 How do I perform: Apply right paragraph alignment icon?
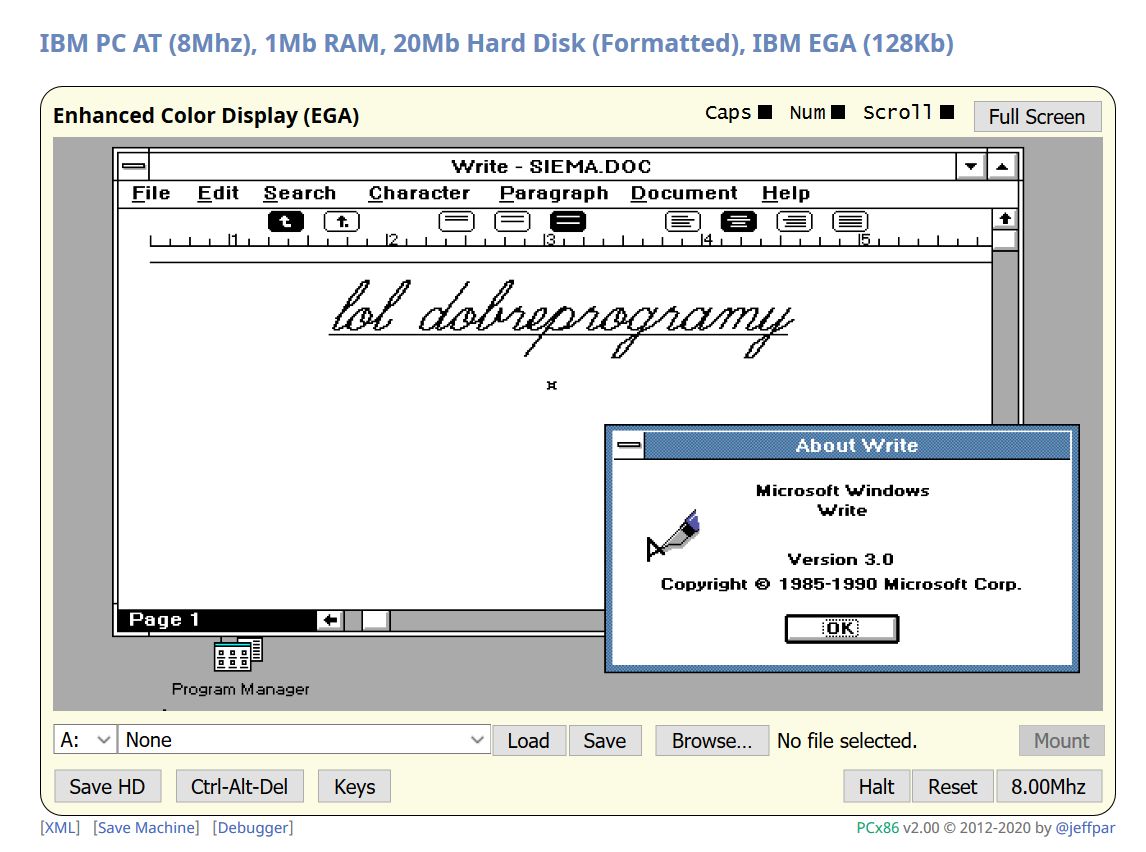(794, 221)
